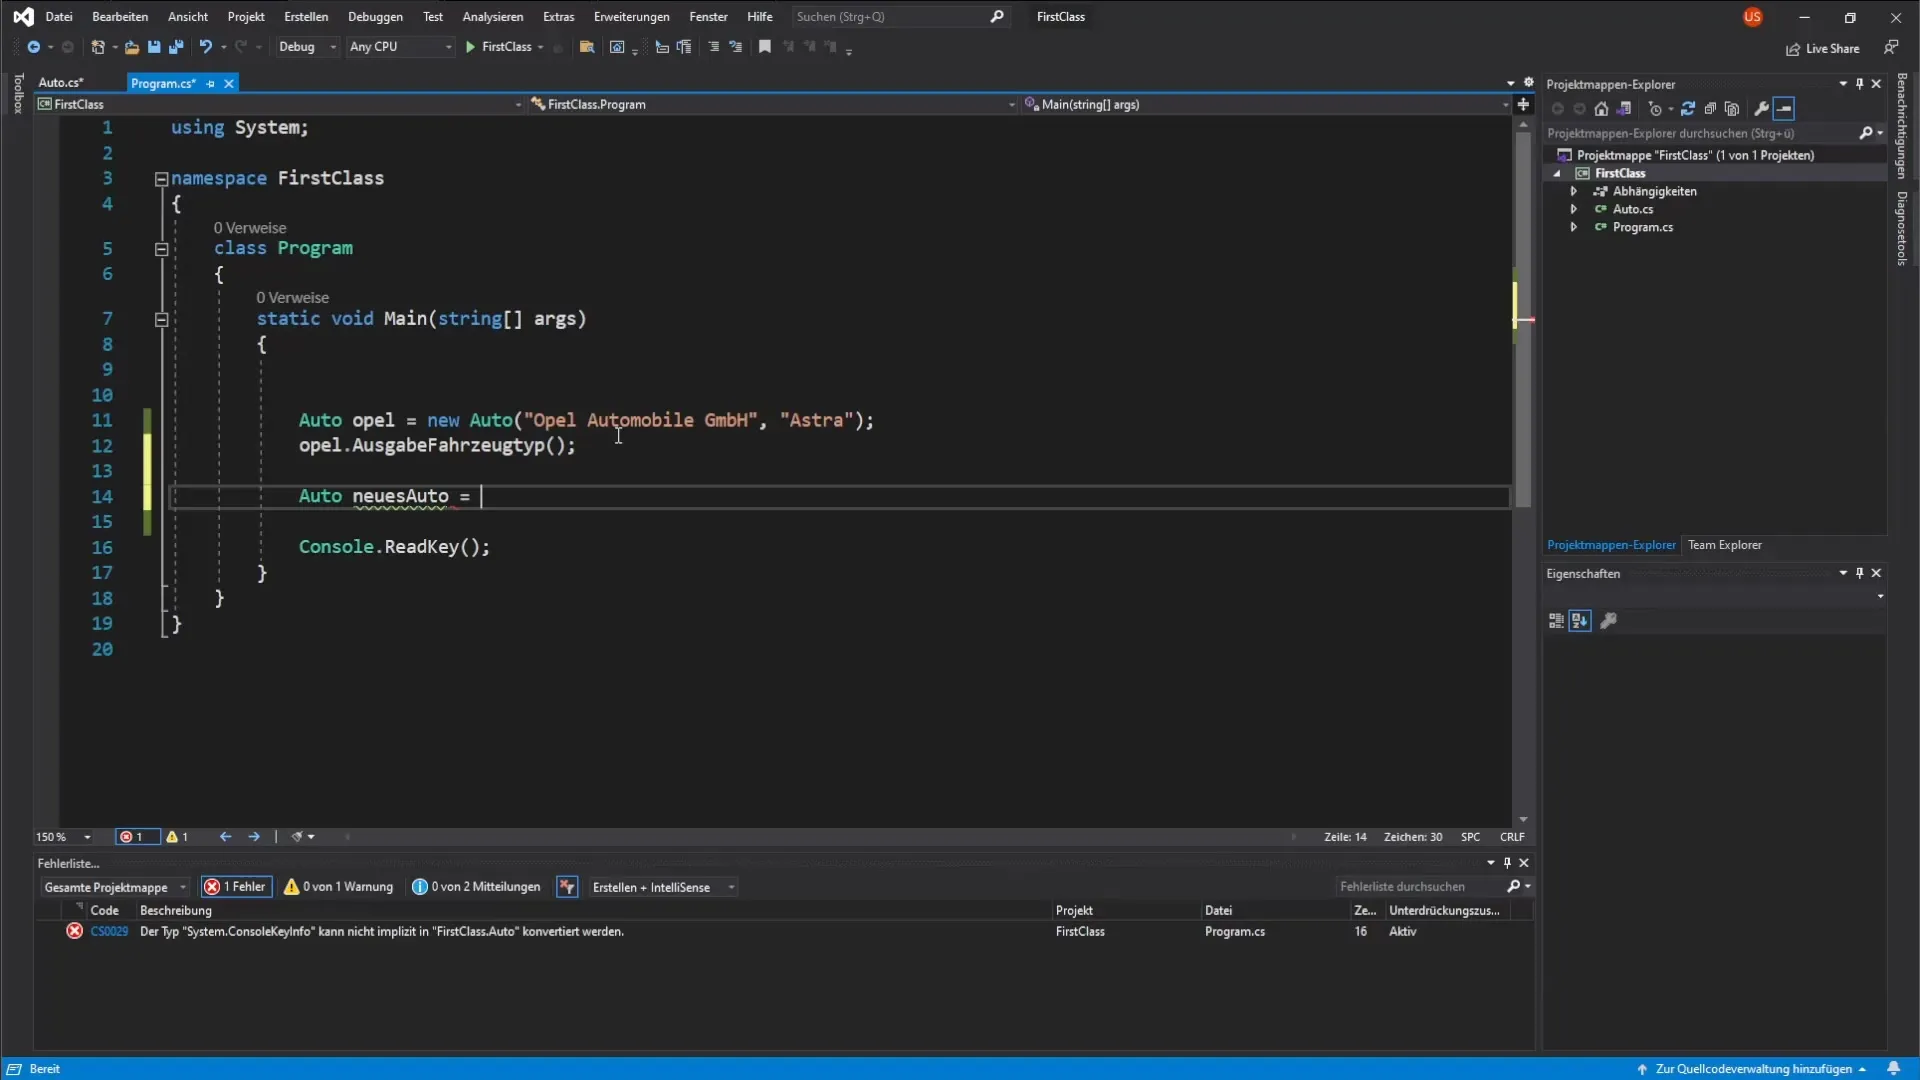This screenshot has height=1080, width=1920.
Task: Open the Debuggen menu
Action: pyautogui.click(x=375, y=17)
